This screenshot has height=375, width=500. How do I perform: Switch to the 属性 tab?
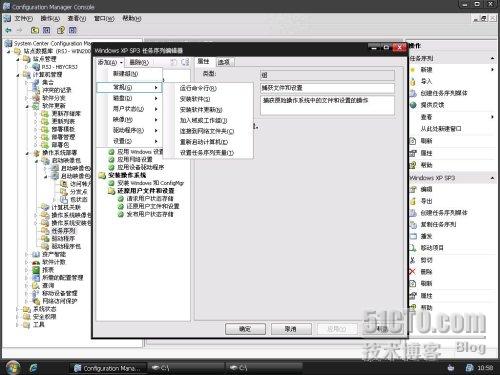click(x=203, y=61)
